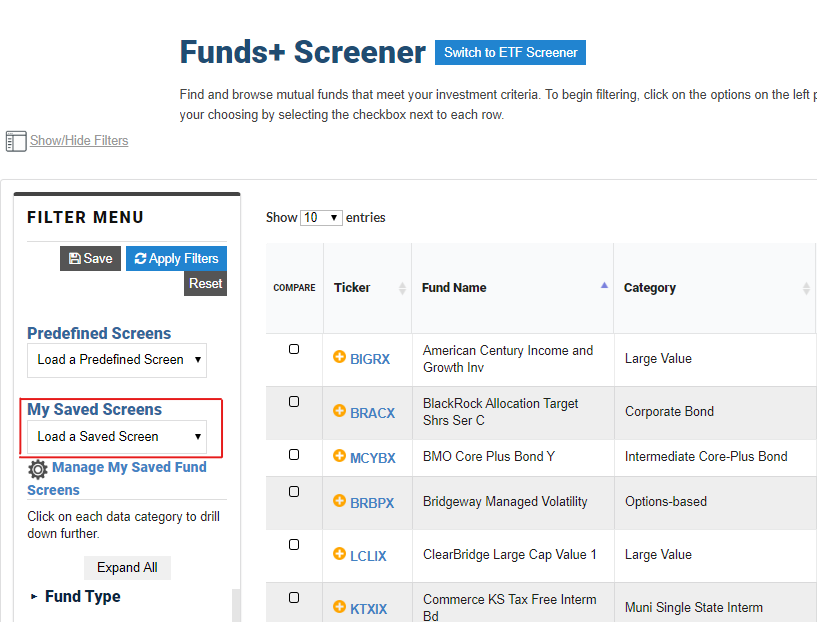This screenshot has width=817, height=622.
Task: Select 'Bridgeway Managed Volatility' fund name
Action: [505, 502]
